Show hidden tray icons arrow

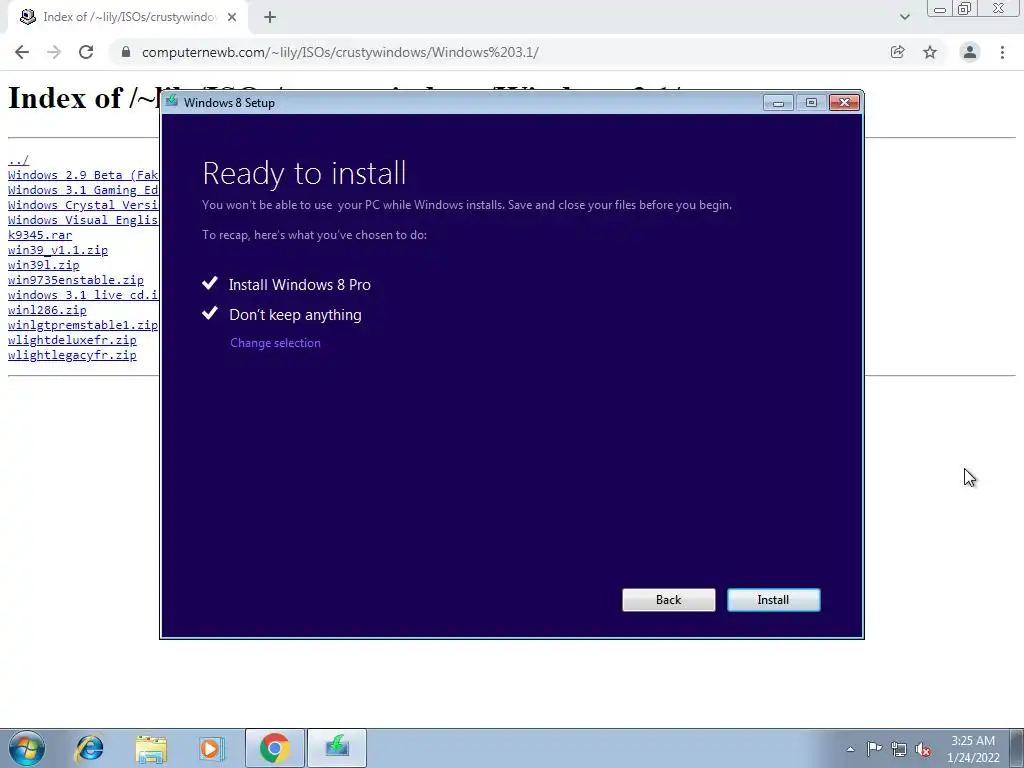[x=850, y=749]
